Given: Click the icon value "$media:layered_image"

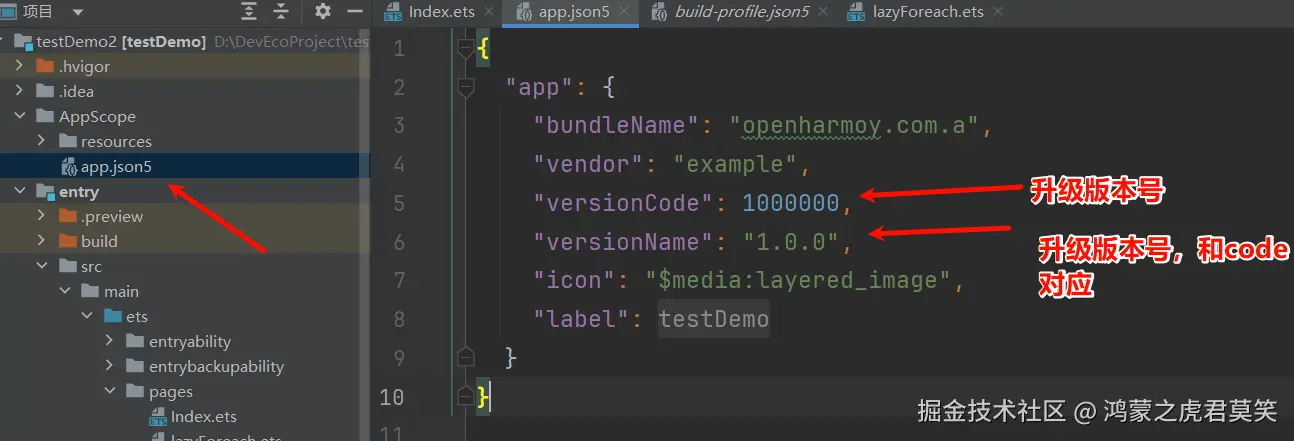Looking at the screenshot, I should coord(799,280).
